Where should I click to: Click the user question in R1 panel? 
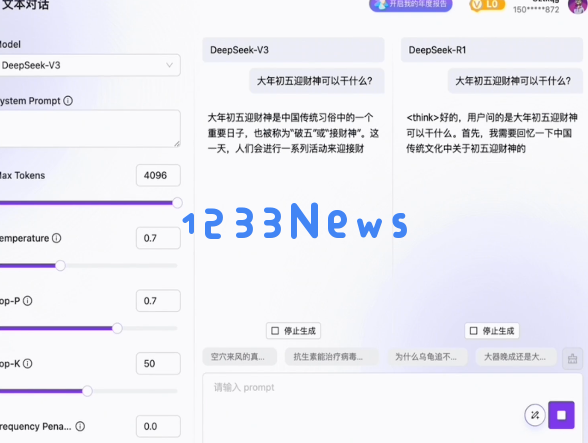tap(515, 81)
